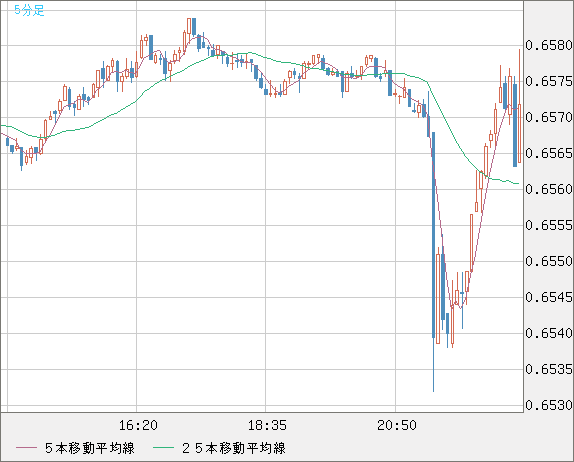
Task: Click the 20:50 time axis label
Action: click(x=397, y=425)
